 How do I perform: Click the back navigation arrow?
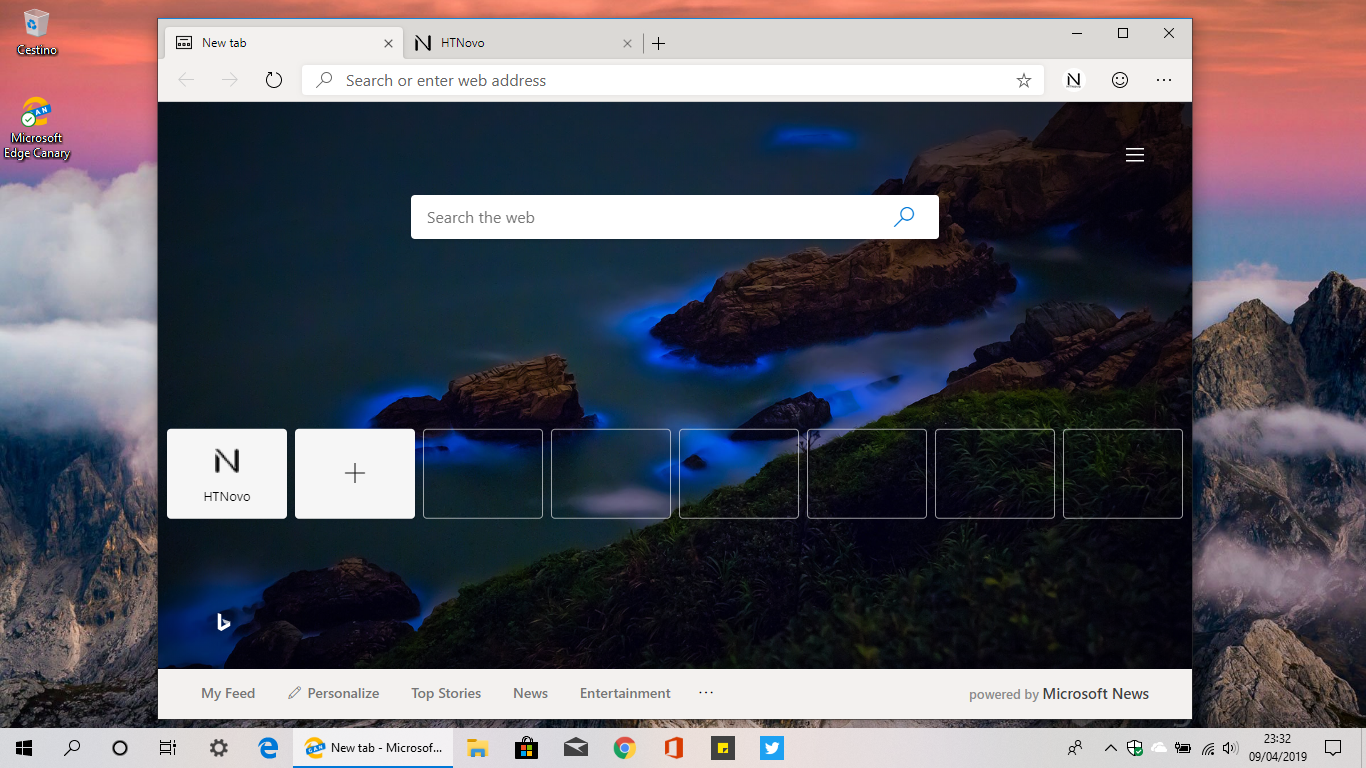pos(186,80)
